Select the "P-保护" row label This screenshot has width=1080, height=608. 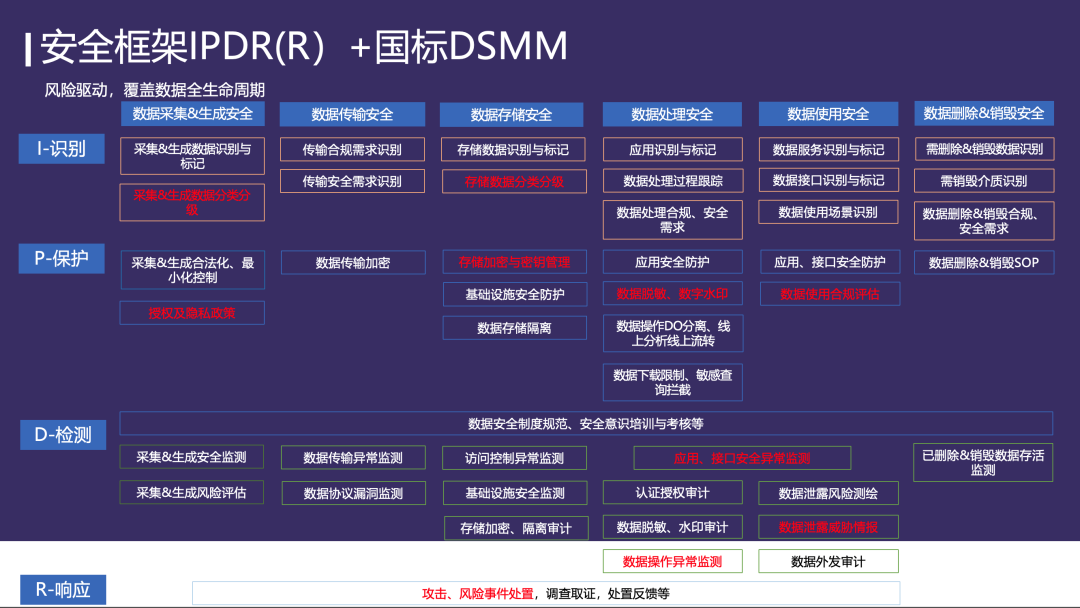[61, 259]
